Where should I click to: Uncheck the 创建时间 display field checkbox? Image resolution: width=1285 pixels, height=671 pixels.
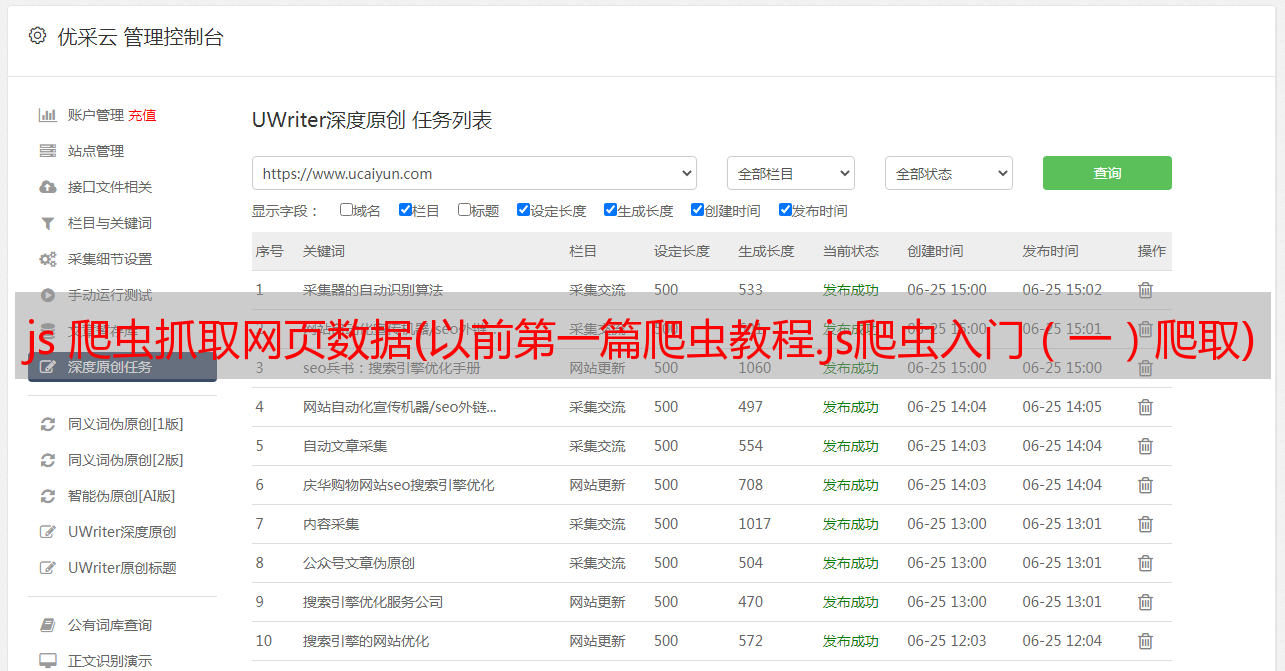pos(697,210)
